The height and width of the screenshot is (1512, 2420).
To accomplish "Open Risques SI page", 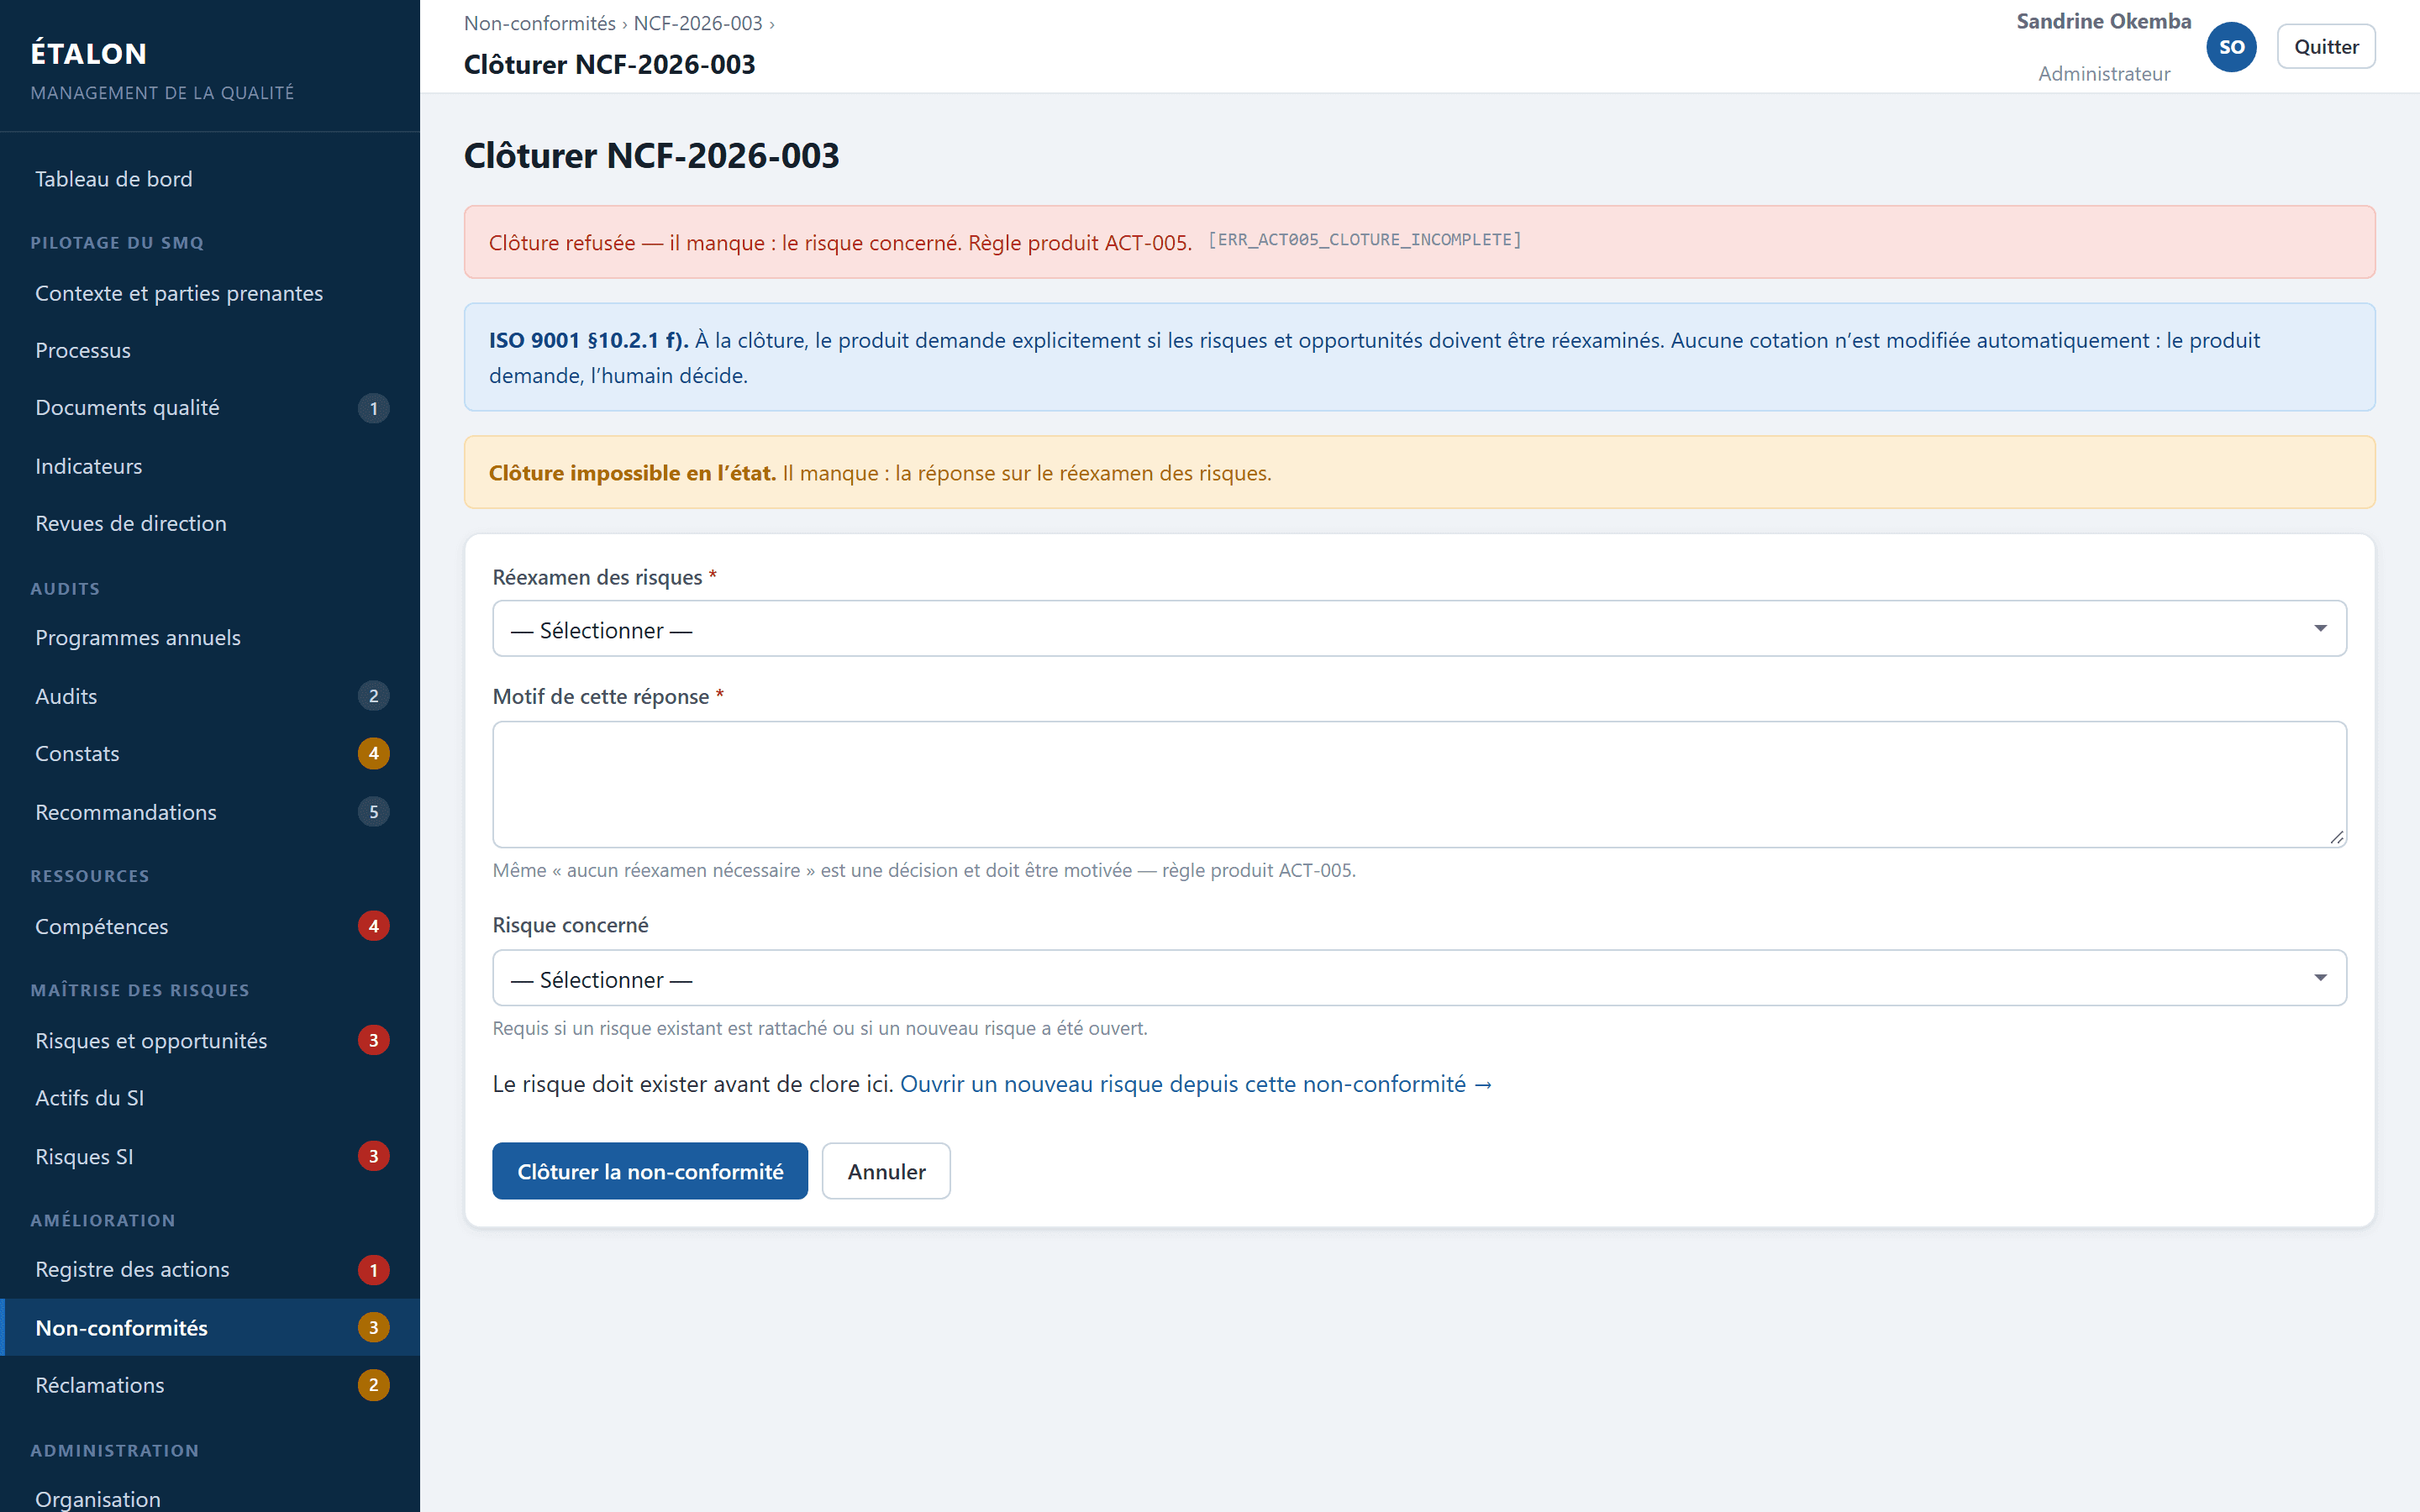I will [210, 1156].
